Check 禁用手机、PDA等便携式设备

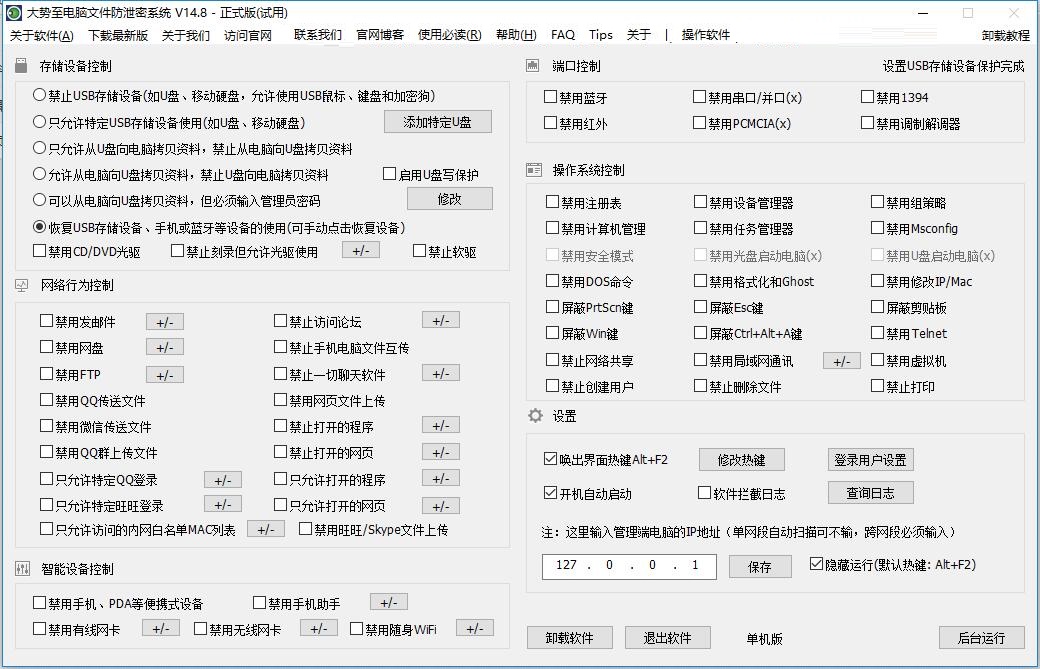pos(40,603)
